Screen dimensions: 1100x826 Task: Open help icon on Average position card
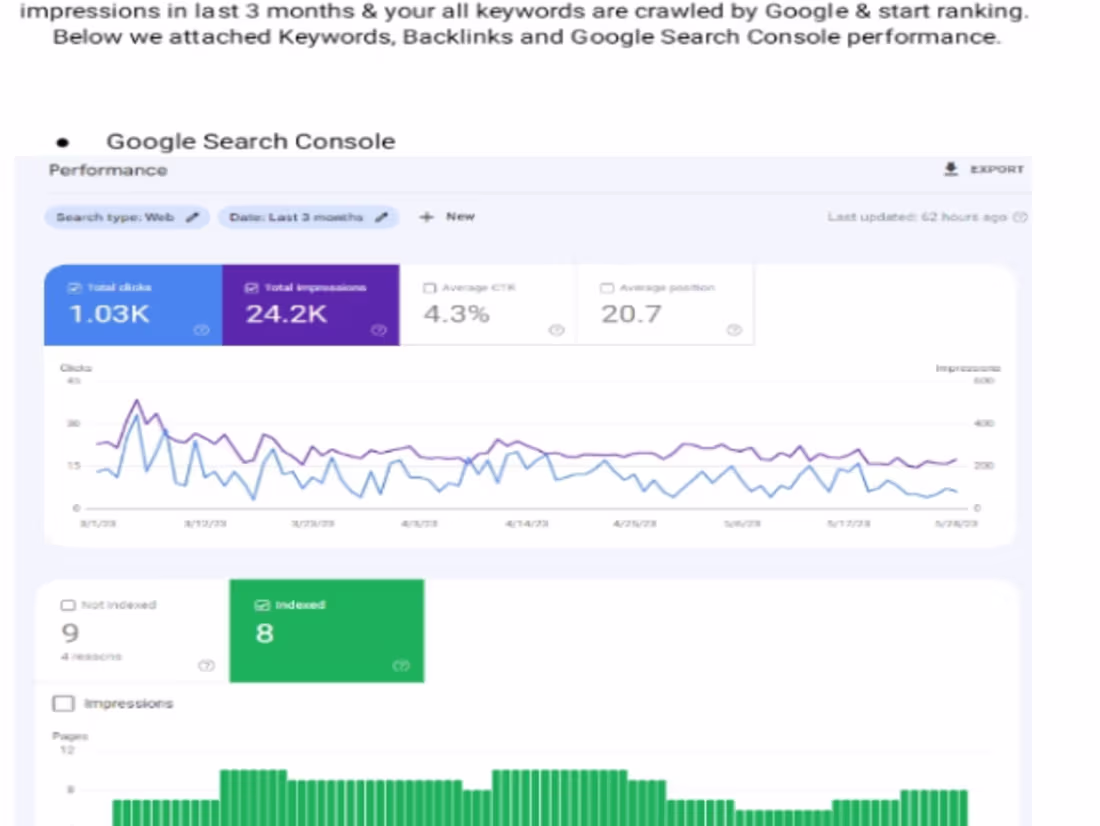(734, 330)
